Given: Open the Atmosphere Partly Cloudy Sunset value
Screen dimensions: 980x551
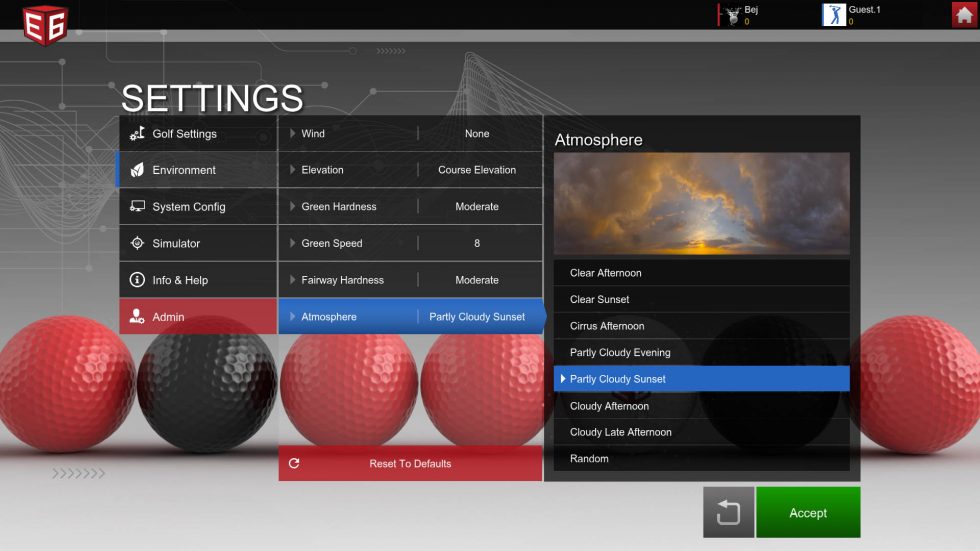Looking at the screenshot, I should tap(477, 317).
